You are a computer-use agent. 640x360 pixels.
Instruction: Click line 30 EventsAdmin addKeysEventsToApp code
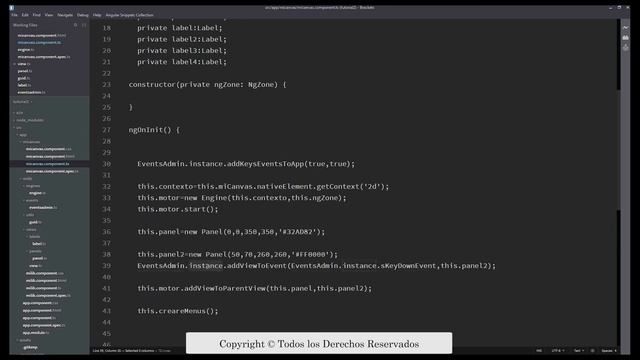246,164
